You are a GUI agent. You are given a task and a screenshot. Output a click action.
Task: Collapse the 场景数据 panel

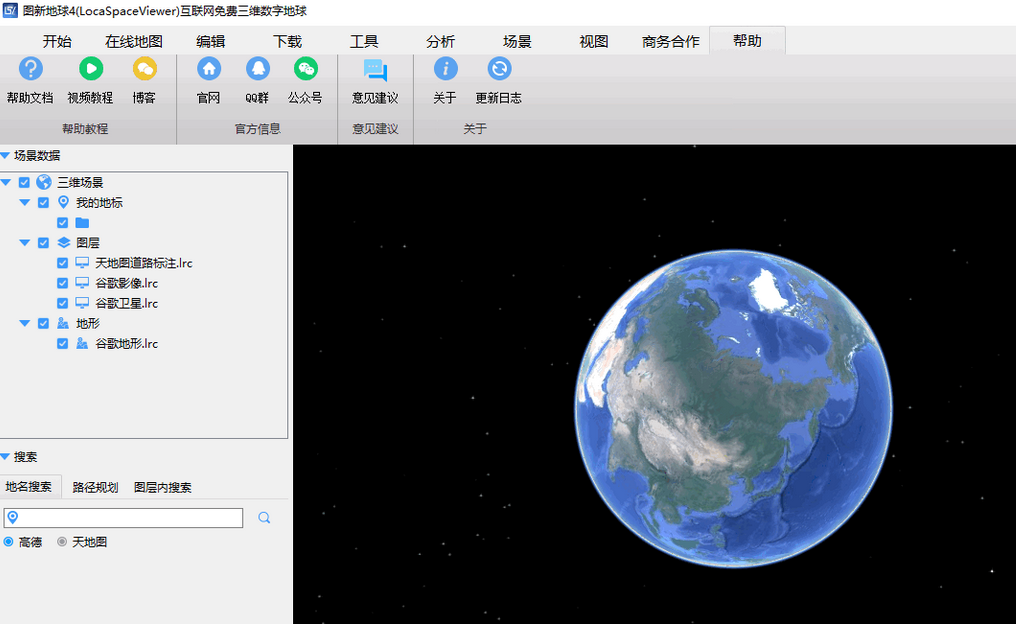5,156
